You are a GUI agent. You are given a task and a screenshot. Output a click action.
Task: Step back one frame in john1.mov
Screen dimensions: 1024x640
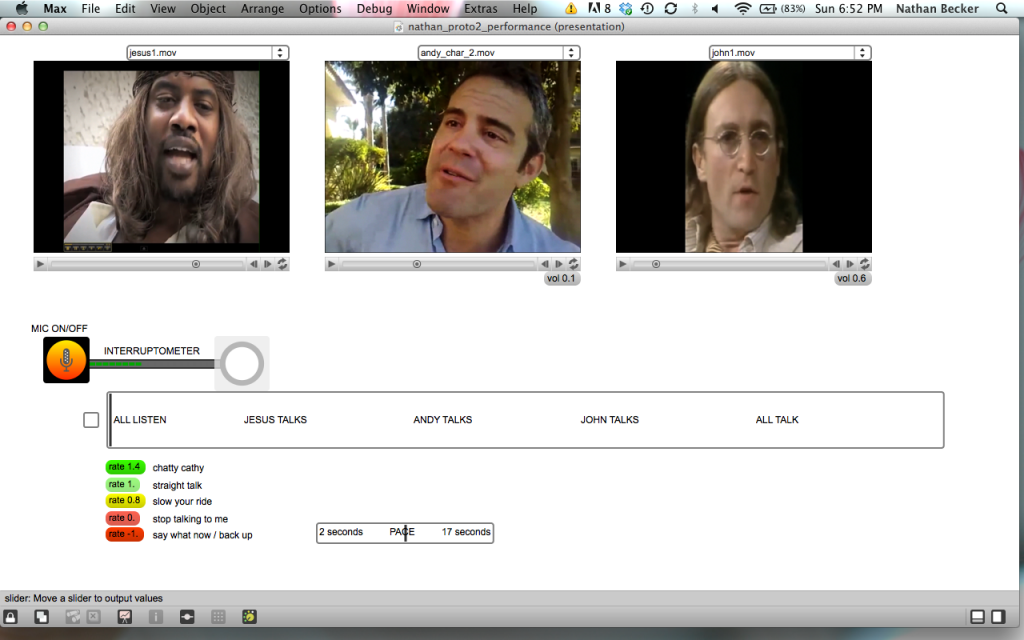[x=836, y=264]
